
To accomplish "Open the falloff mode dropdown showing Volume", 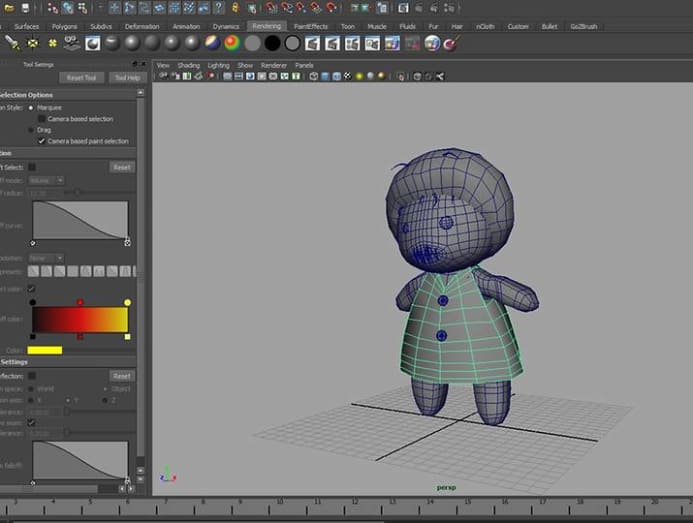I will (x=47, y=180).
